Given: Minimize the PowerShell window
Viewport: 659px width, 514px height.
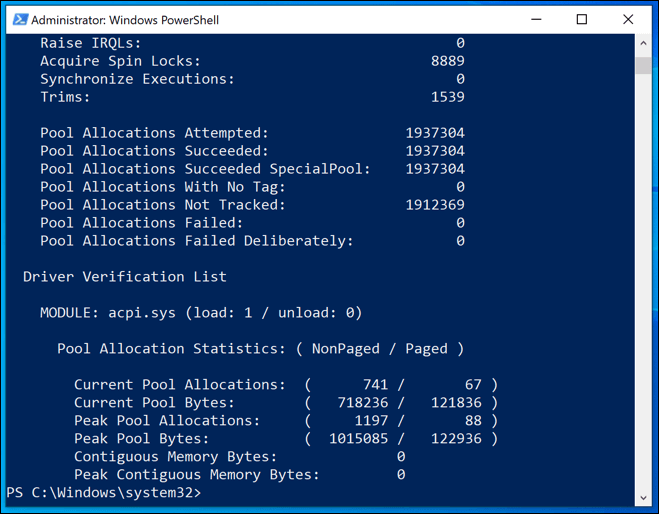Looking at the screenshot, I should click(536, 19).
